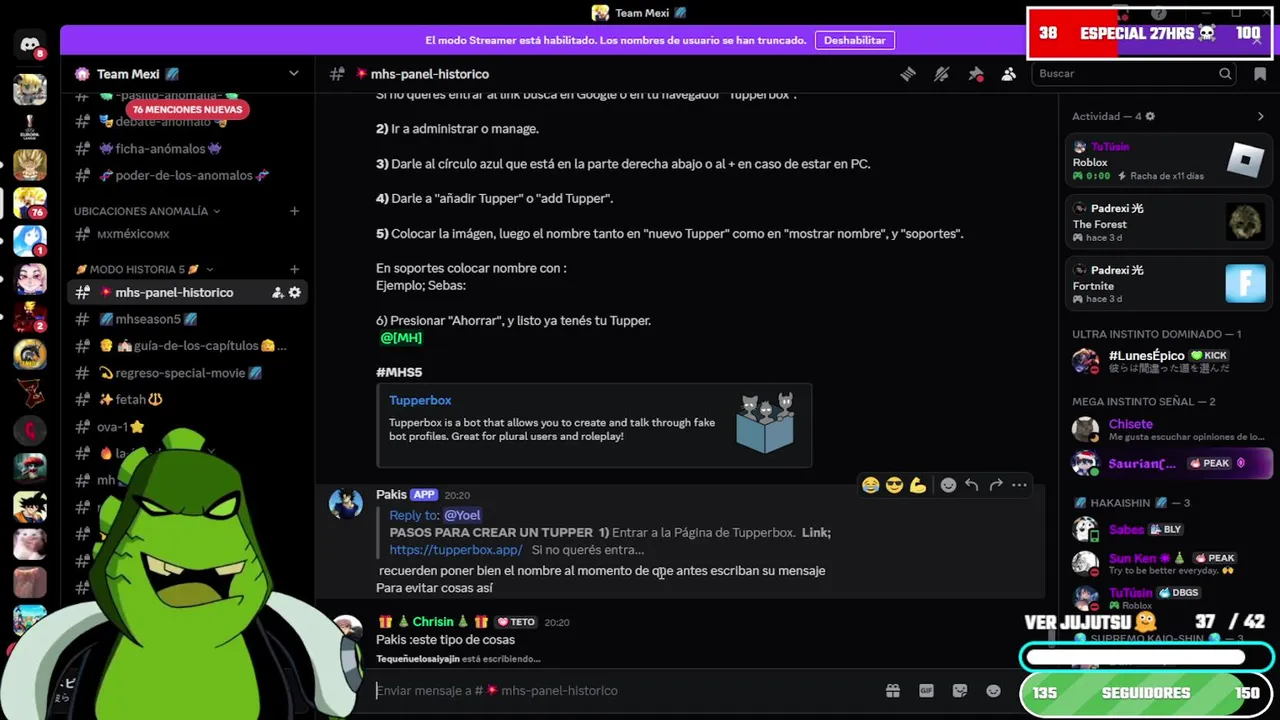Toggle notification settings bell in header
The width and height of the screenshot is (1280, 720).
[x=941, y=74]
